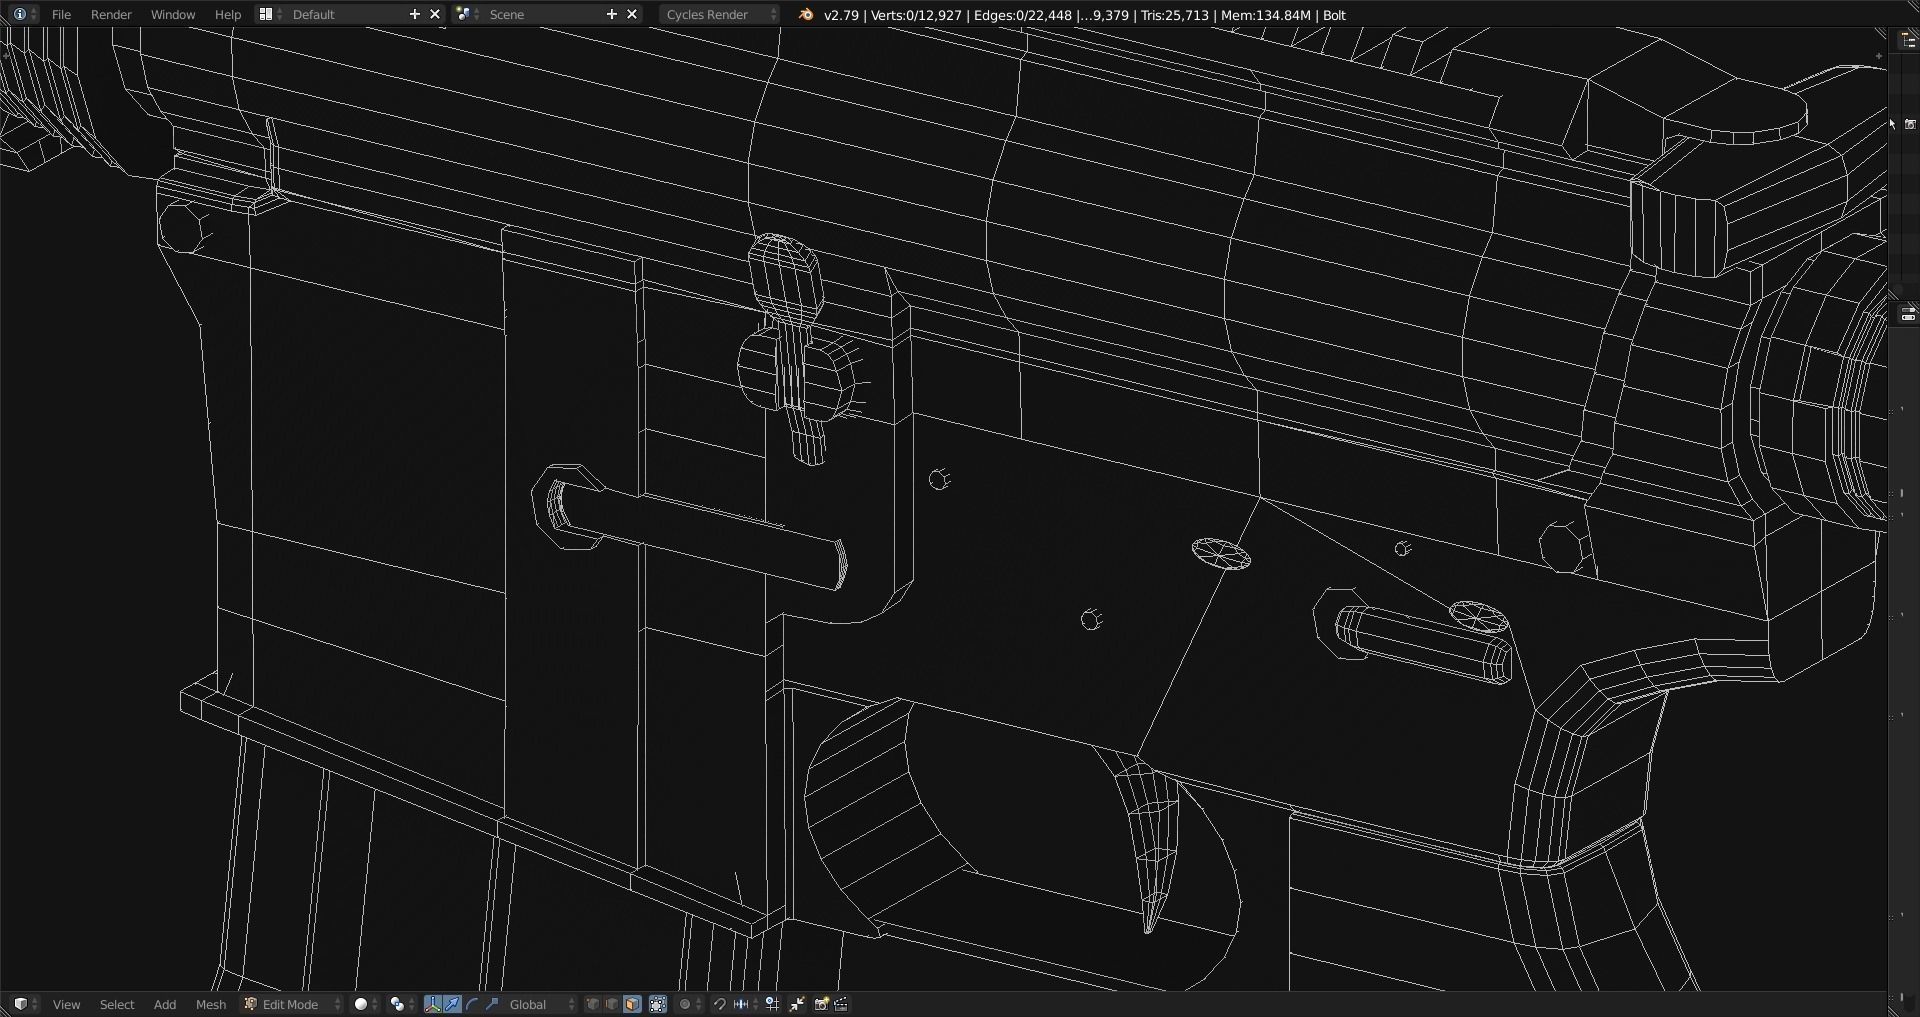Toggle limit selection to visible
This screenshot has width=1920, height=1017.
658,1004
